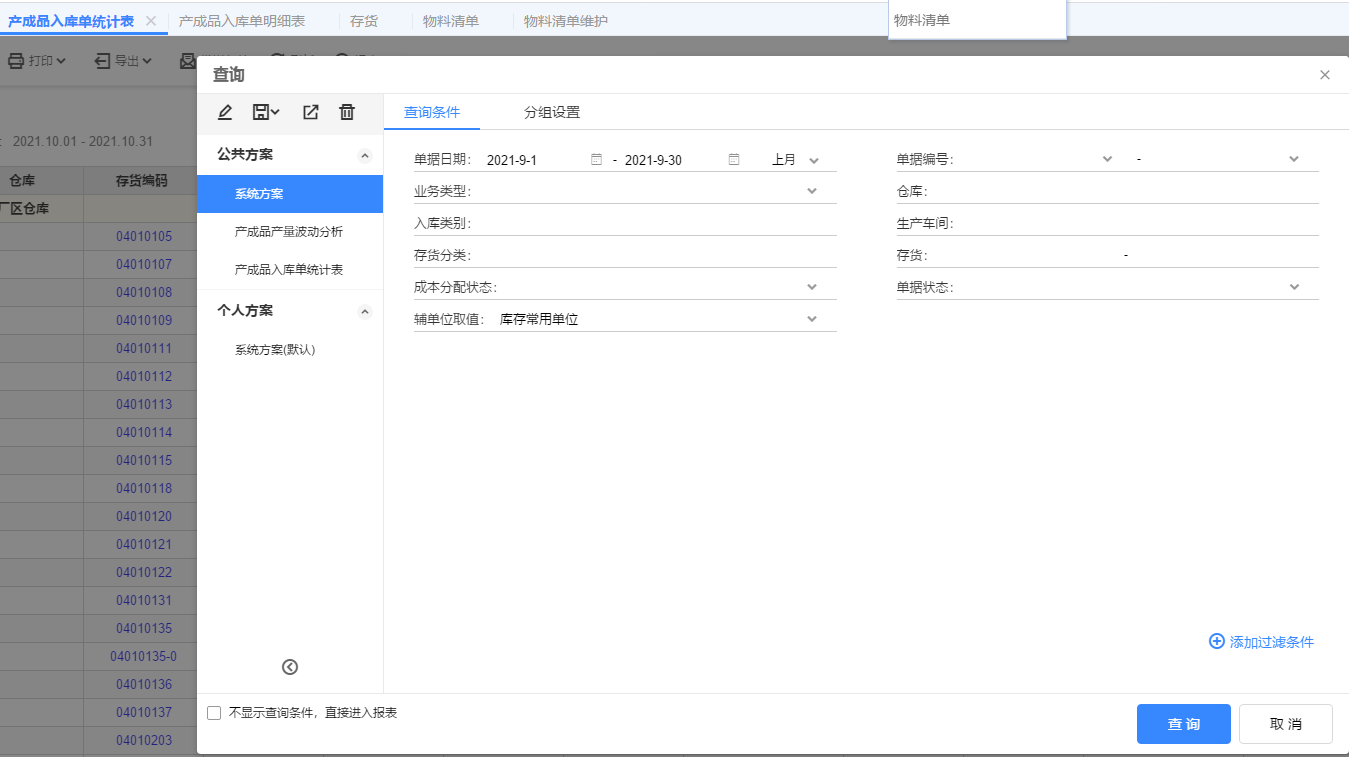The image size is (1349, 757).
Task: Open the 单据编号 end dropdown
Action: tap(1294, 159)
